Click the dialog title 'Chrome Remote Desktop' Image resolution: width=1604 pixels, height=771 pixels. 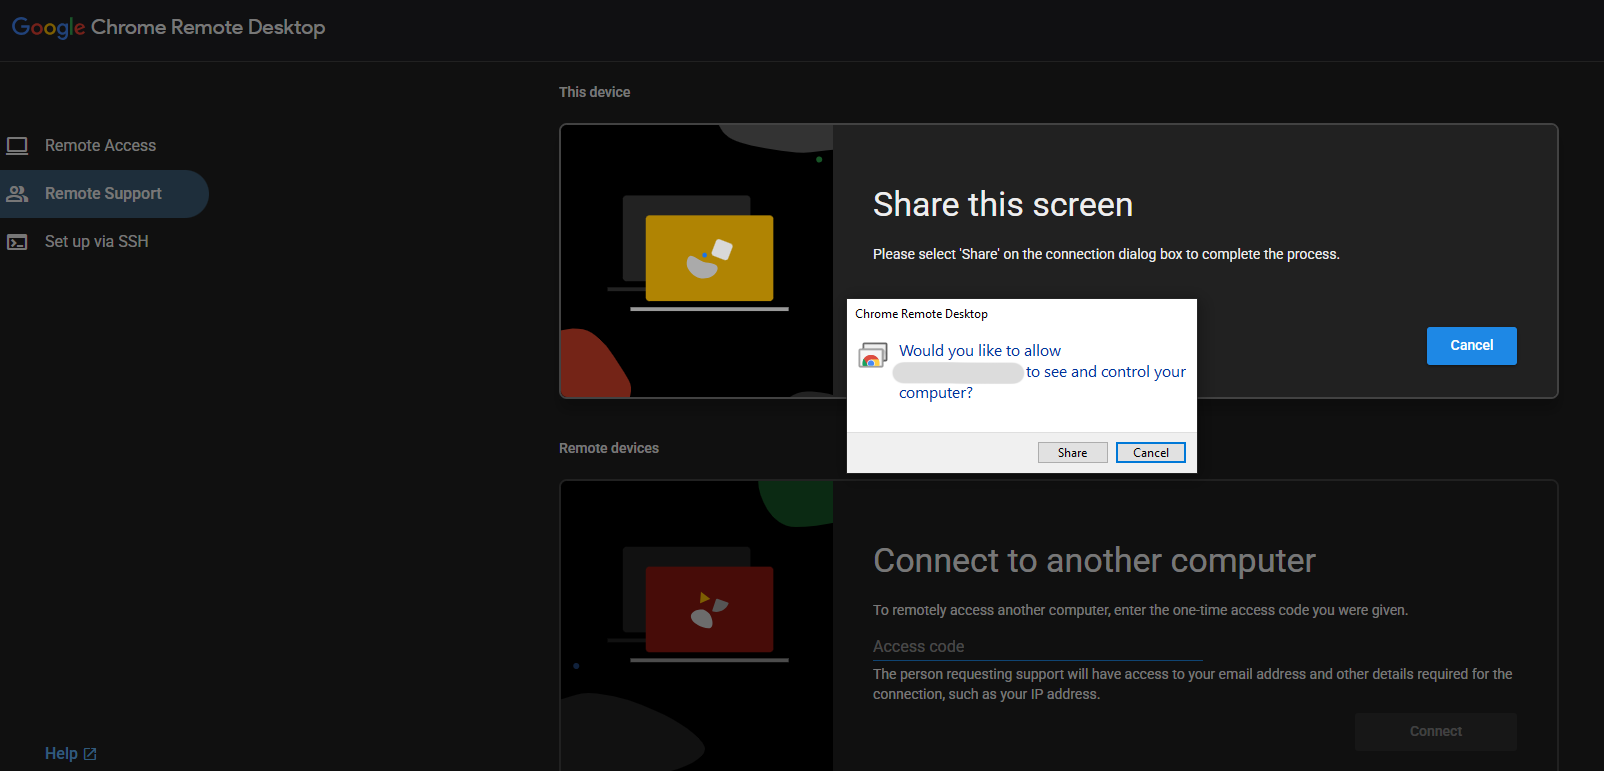click(x=921, y=314)
